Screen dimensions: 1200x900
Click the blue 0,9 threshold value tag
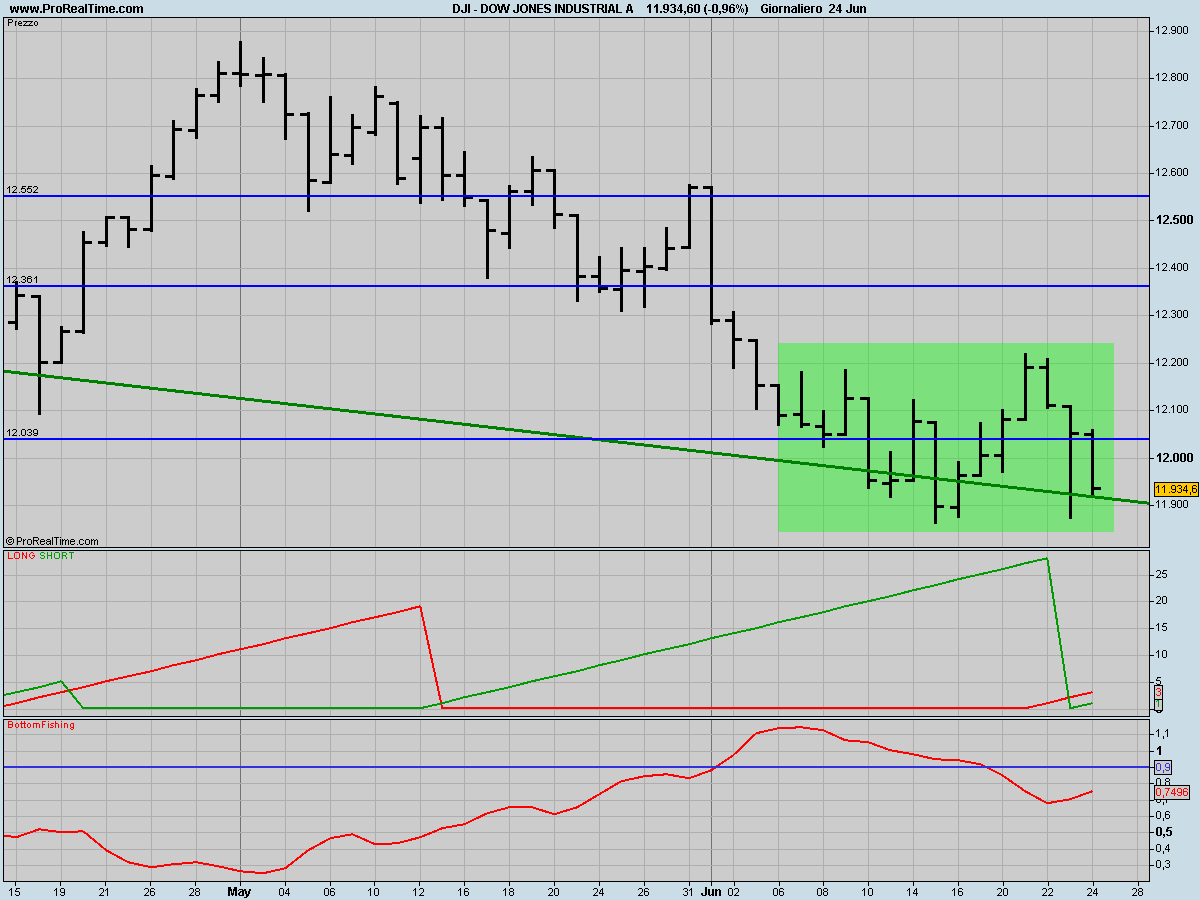click(1162, 767)
